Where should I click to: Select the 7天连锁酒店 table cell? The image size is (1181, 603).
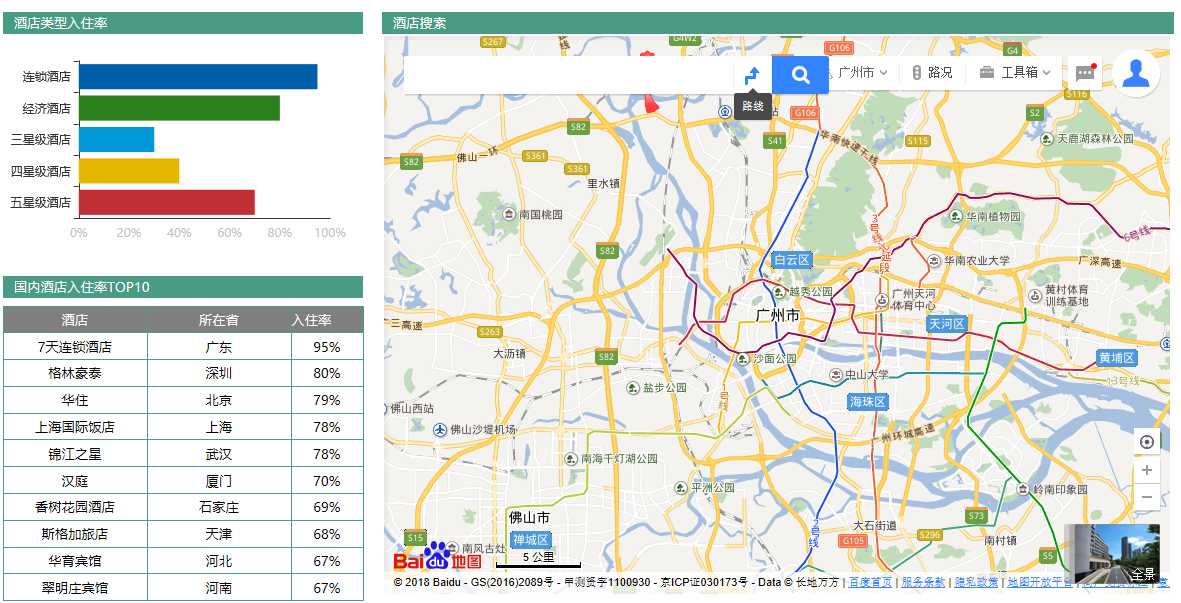pyautogui.click(x=75, y=347)
